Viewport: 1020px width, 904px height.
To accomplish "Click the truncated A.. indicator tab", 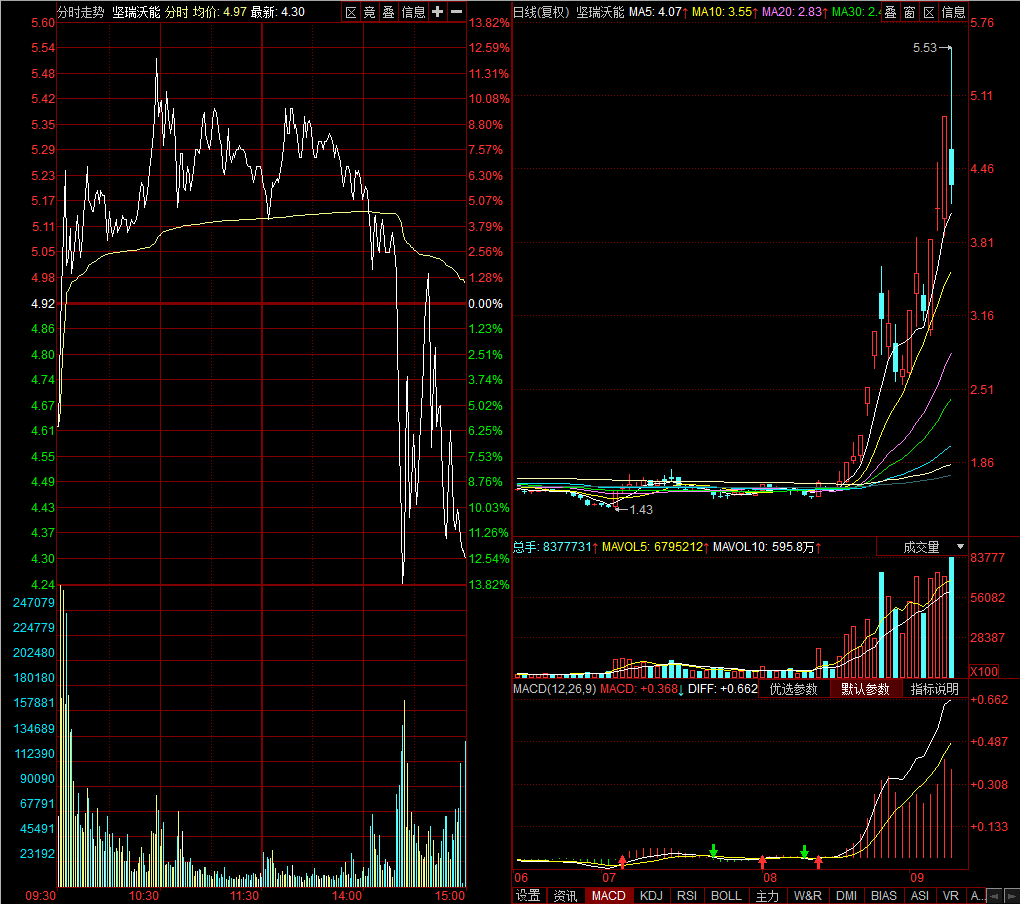I will 977,896.
